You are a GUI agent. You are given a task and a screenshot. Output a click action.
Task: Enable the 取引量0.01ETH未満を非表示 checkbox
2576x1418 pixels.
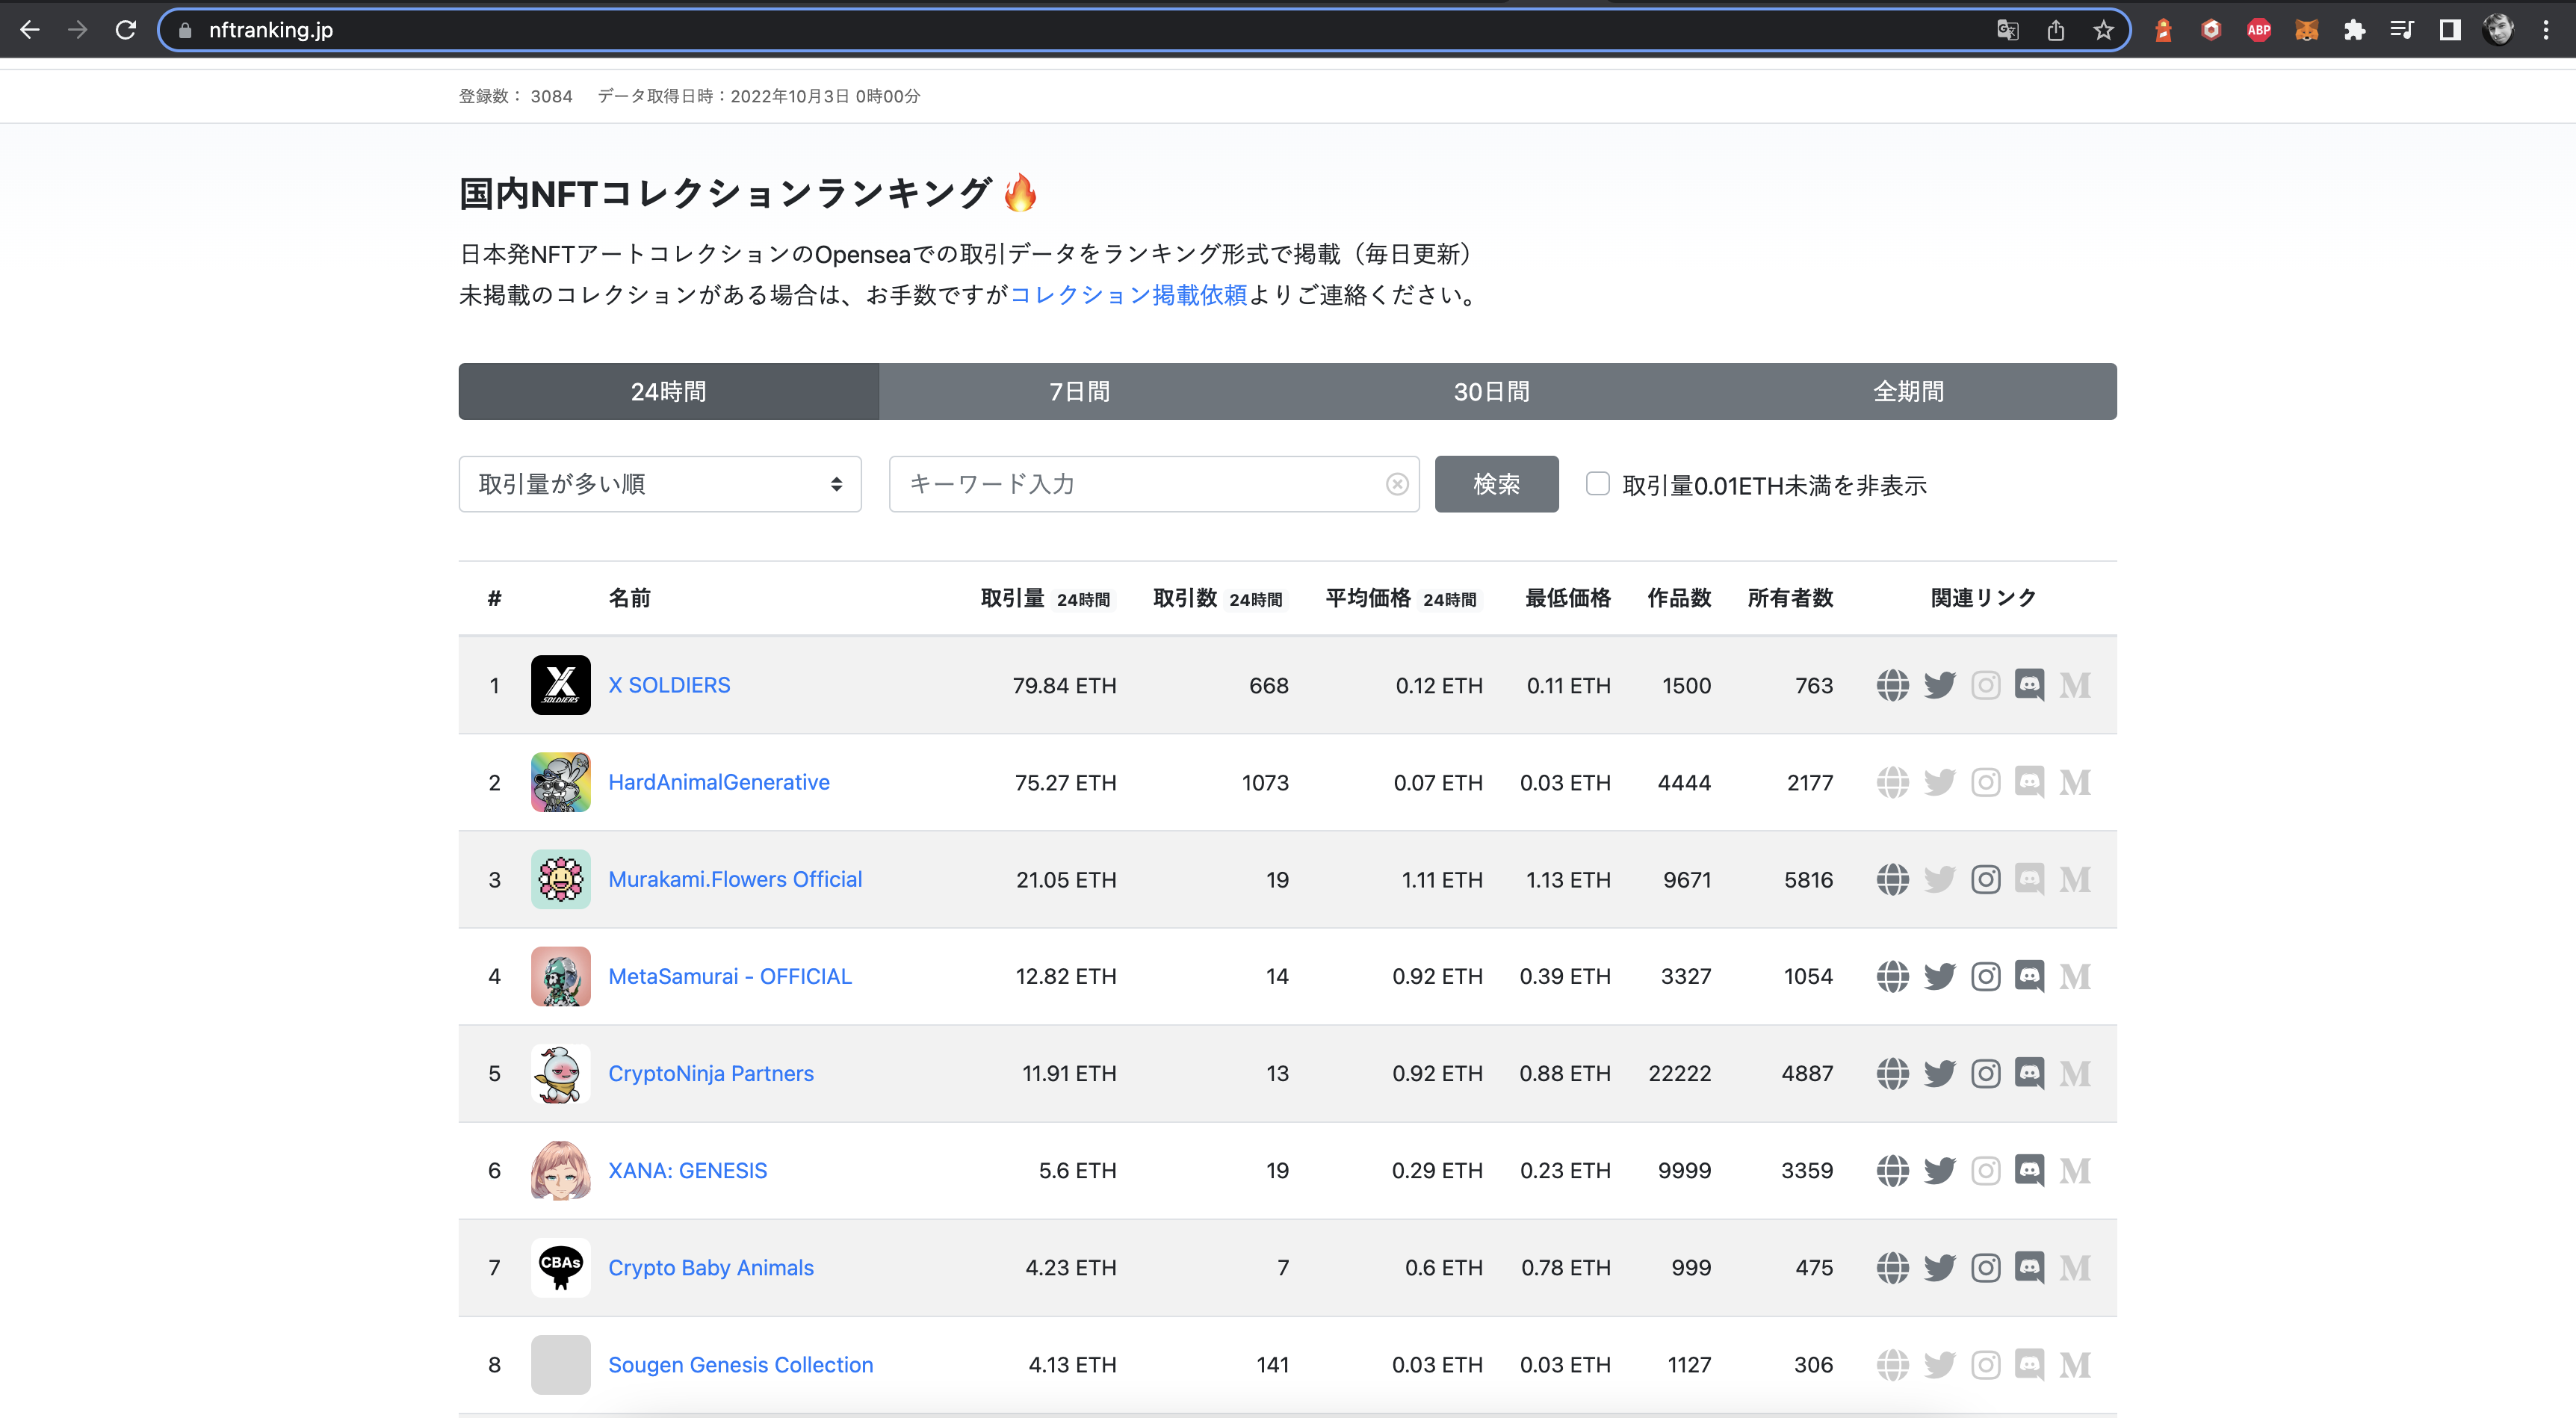coord(1597,484)
